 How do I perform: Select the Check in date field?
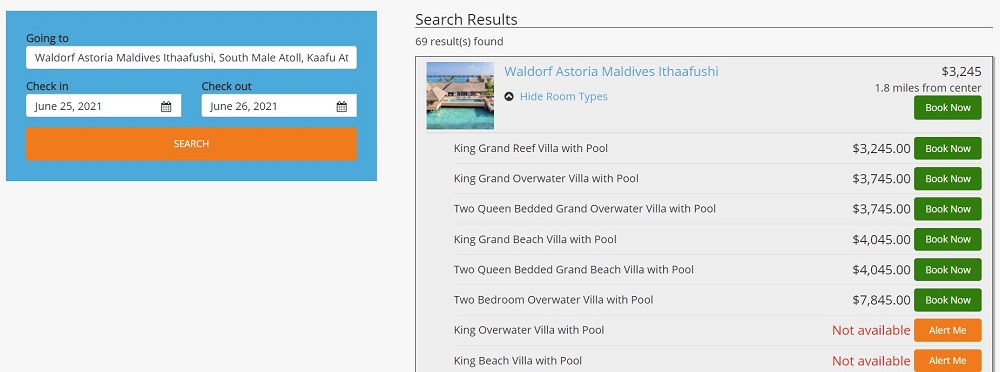(103, 106)
